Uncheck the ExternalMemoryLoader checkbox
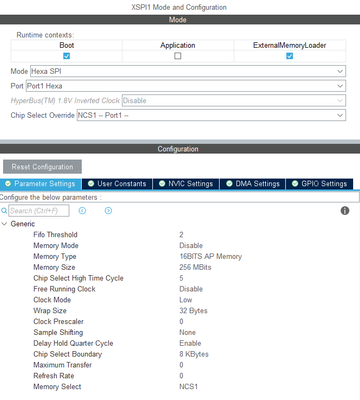 (x=289, y=56)
